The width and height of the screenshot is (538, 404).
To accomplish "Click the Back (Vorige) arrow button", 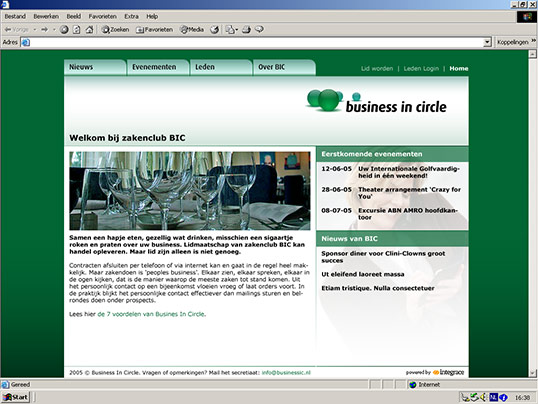I will 16,30.
